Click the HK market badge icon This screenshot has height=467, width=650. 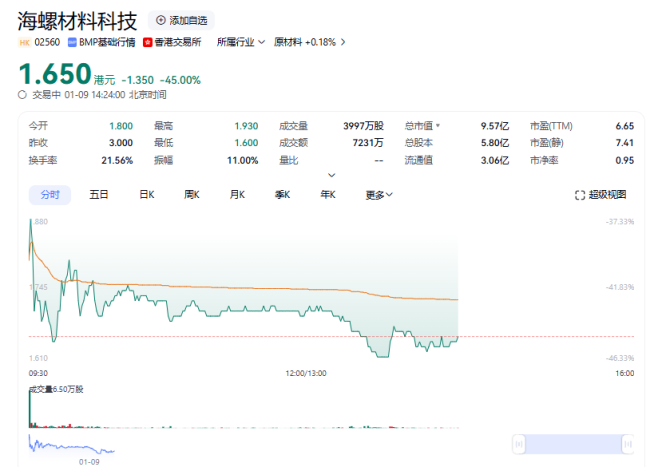[24, 42]
